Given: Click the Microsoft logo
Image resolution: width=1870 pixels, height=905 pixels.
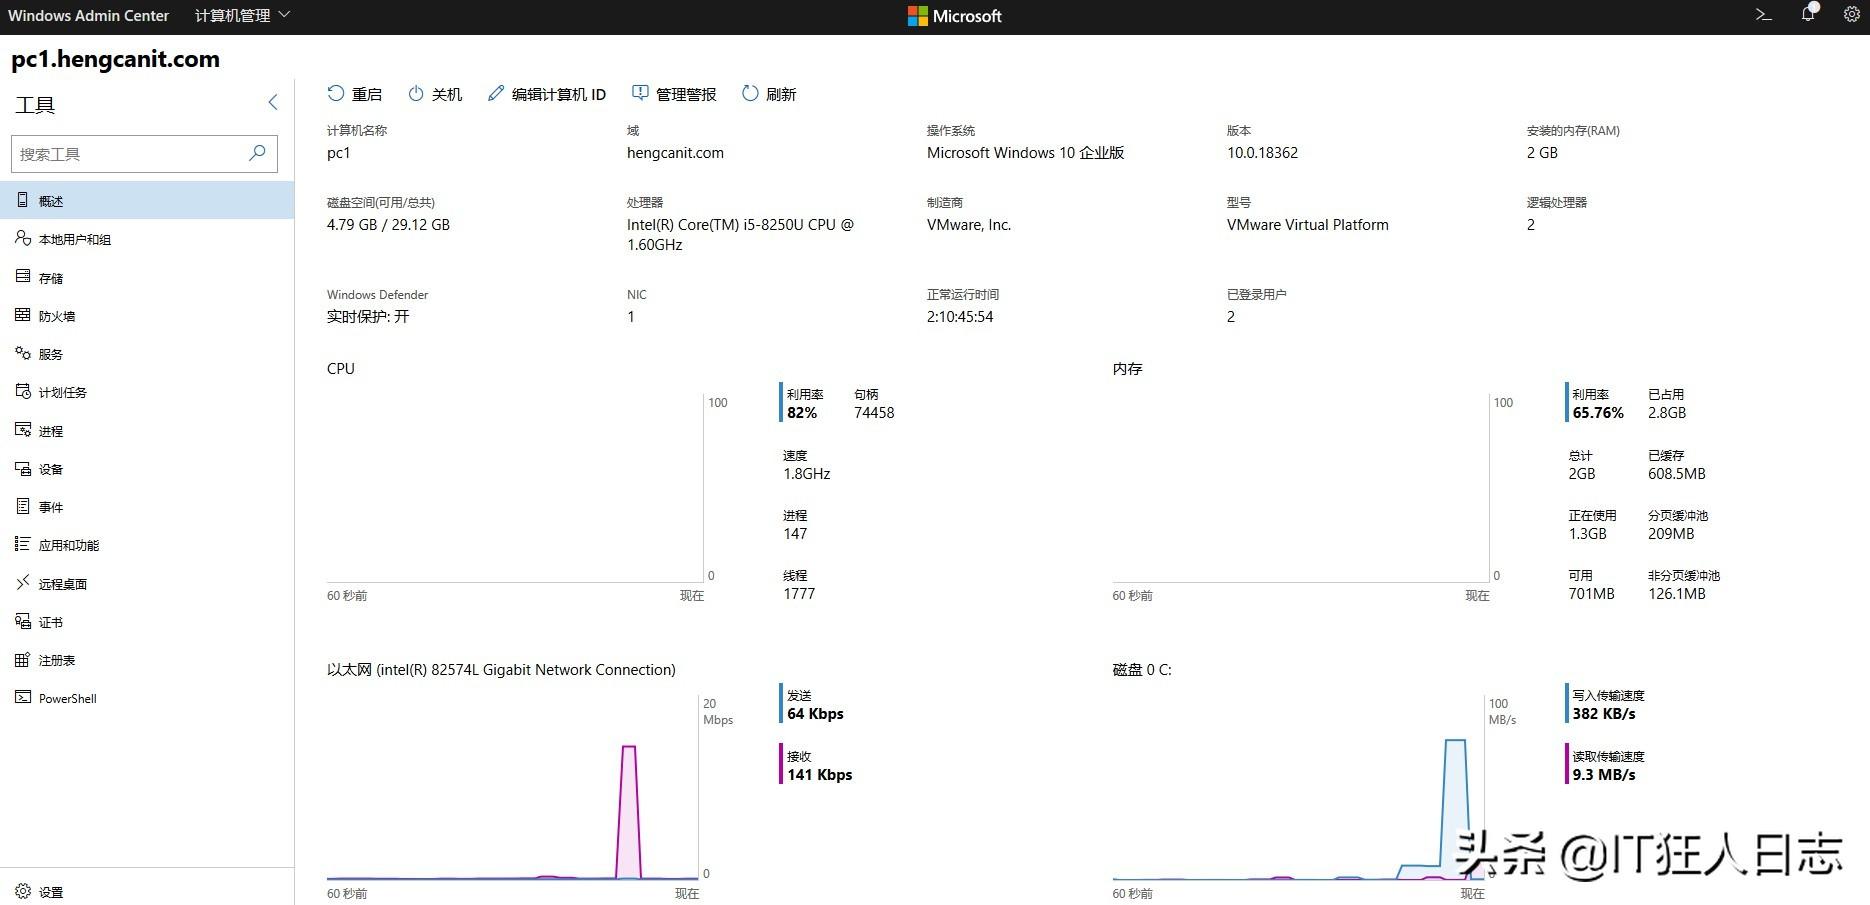Looking at the screenshot, I should [954, 16].
